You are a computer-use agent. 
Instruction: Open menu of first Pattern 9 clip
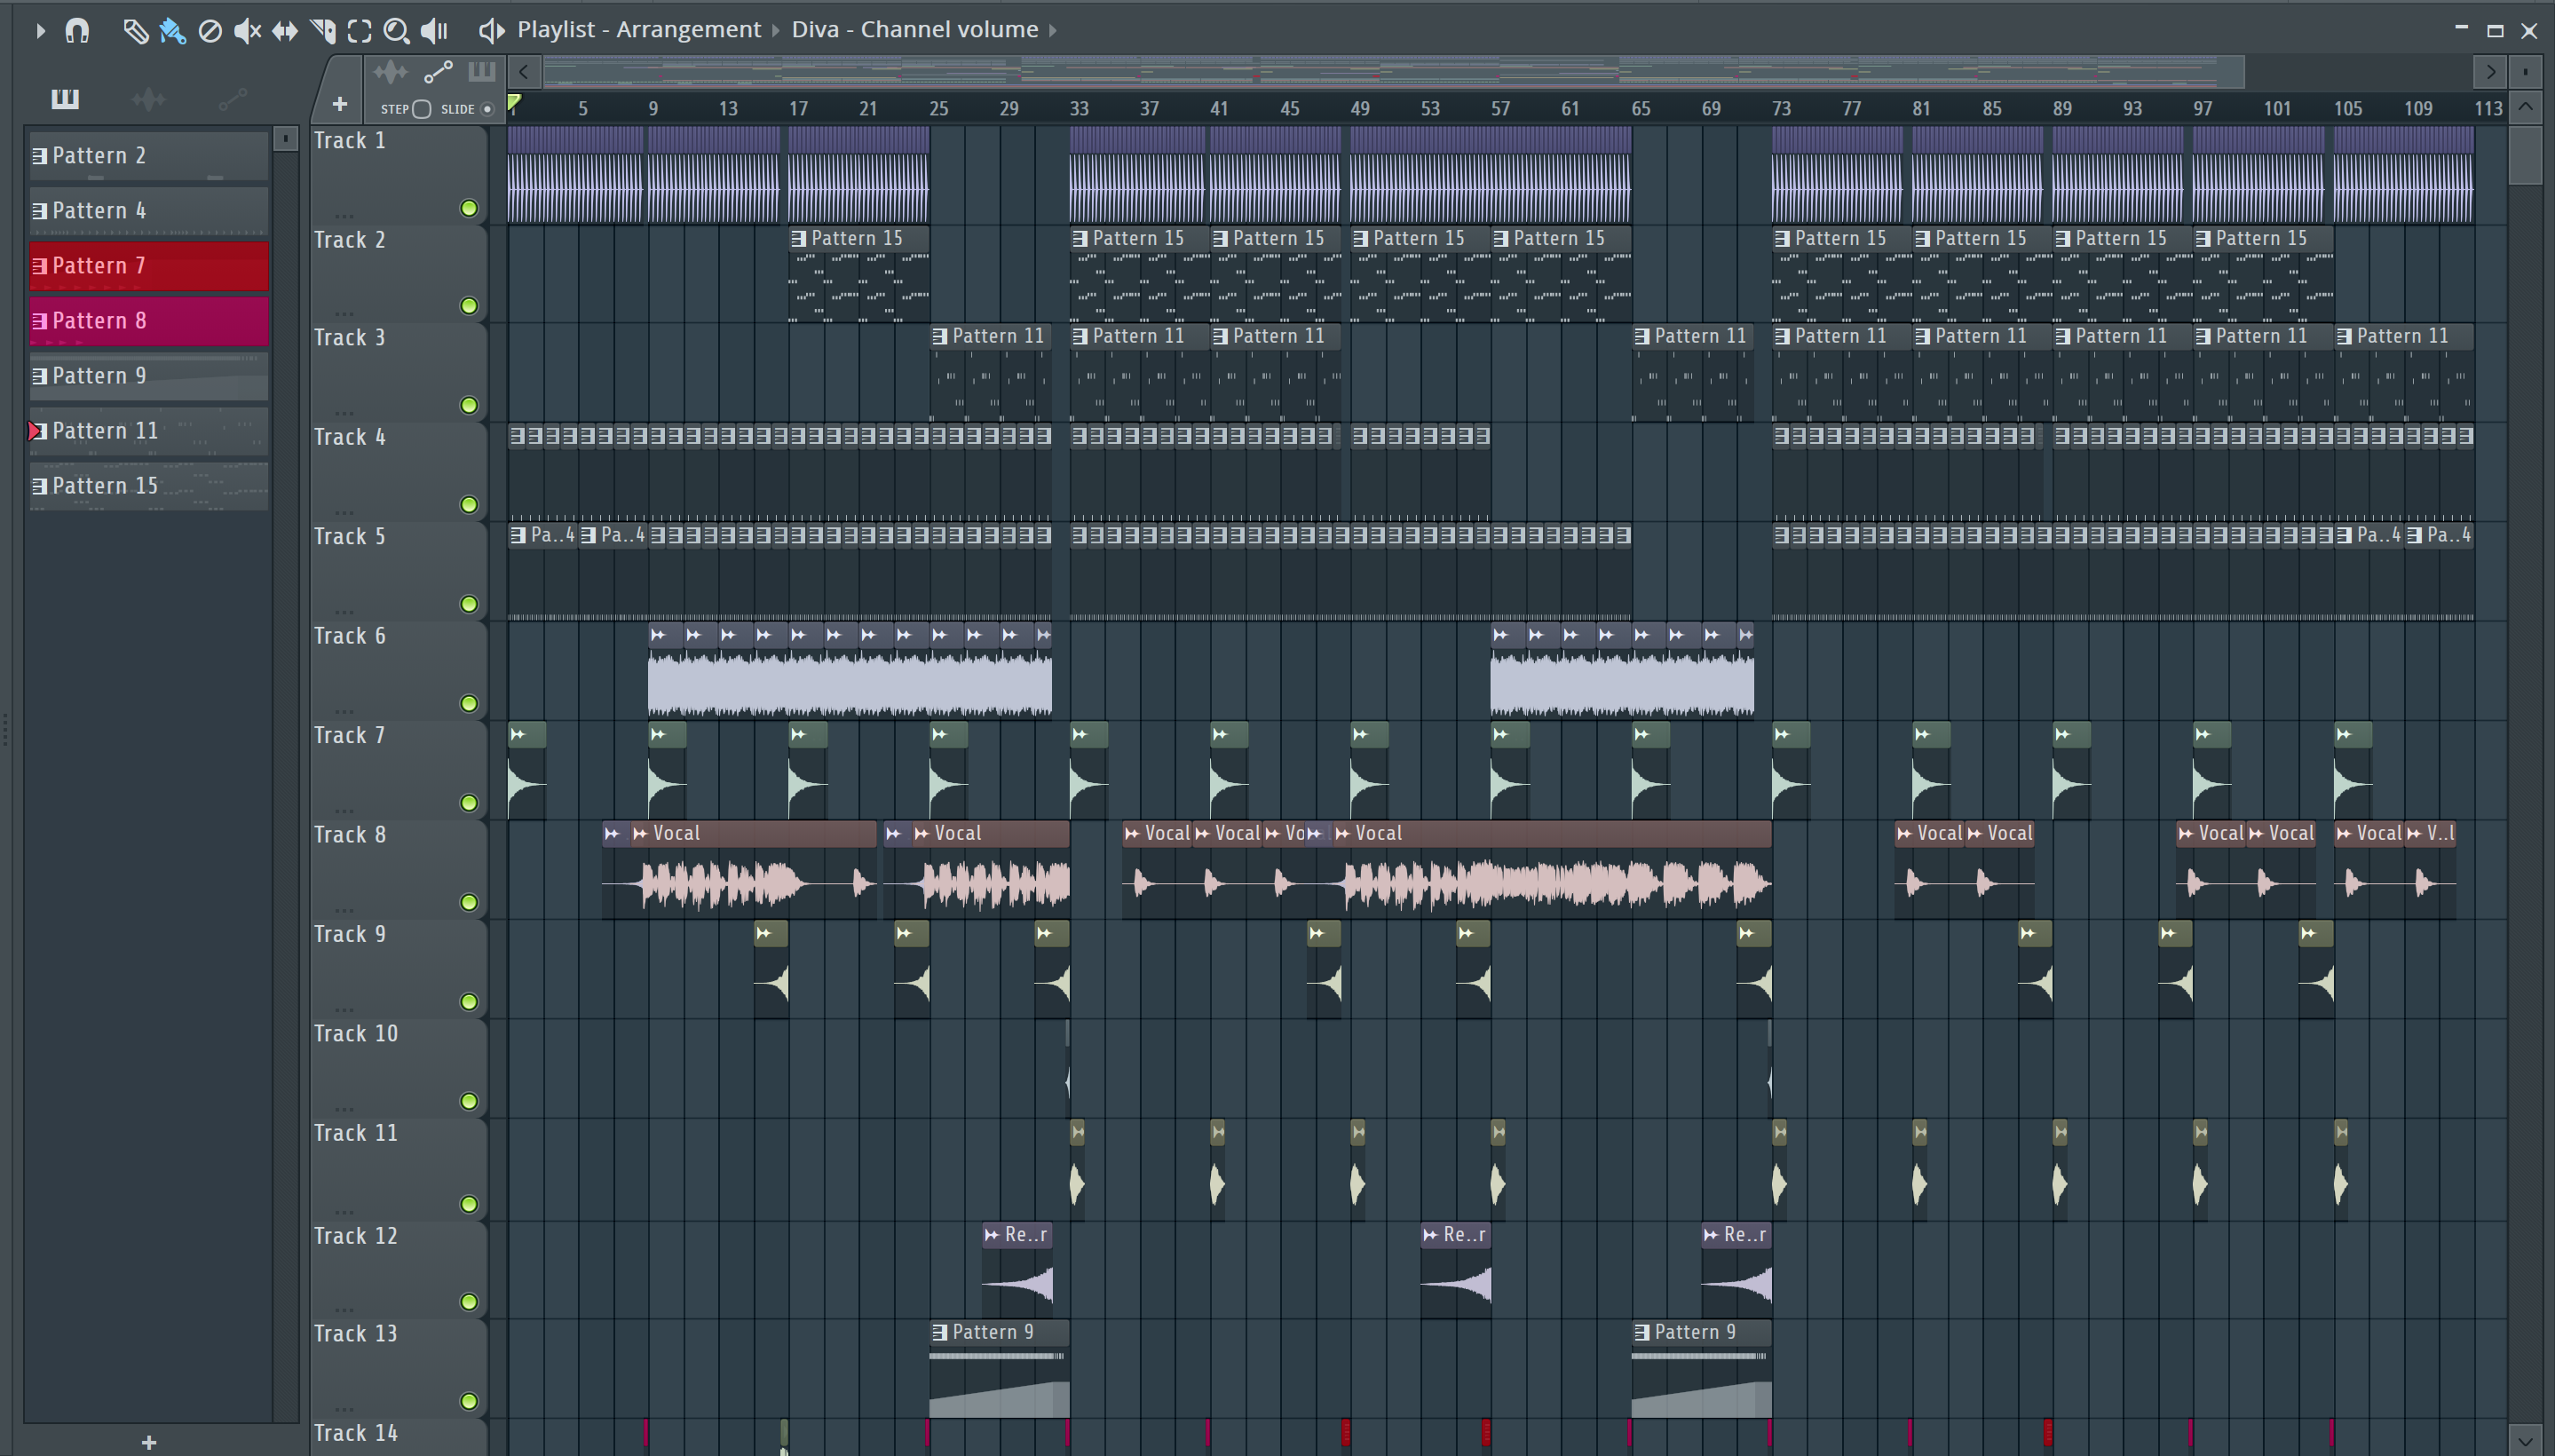[940, 1333]
